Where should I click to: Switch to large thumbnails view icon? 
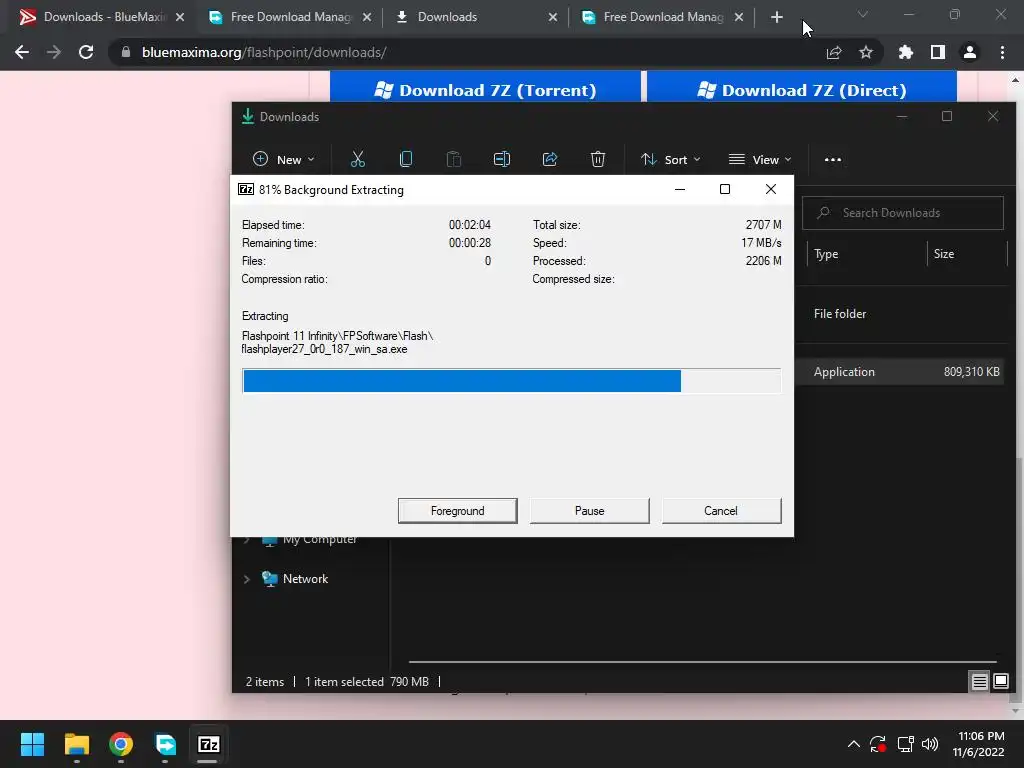(x=1000, y=682)
